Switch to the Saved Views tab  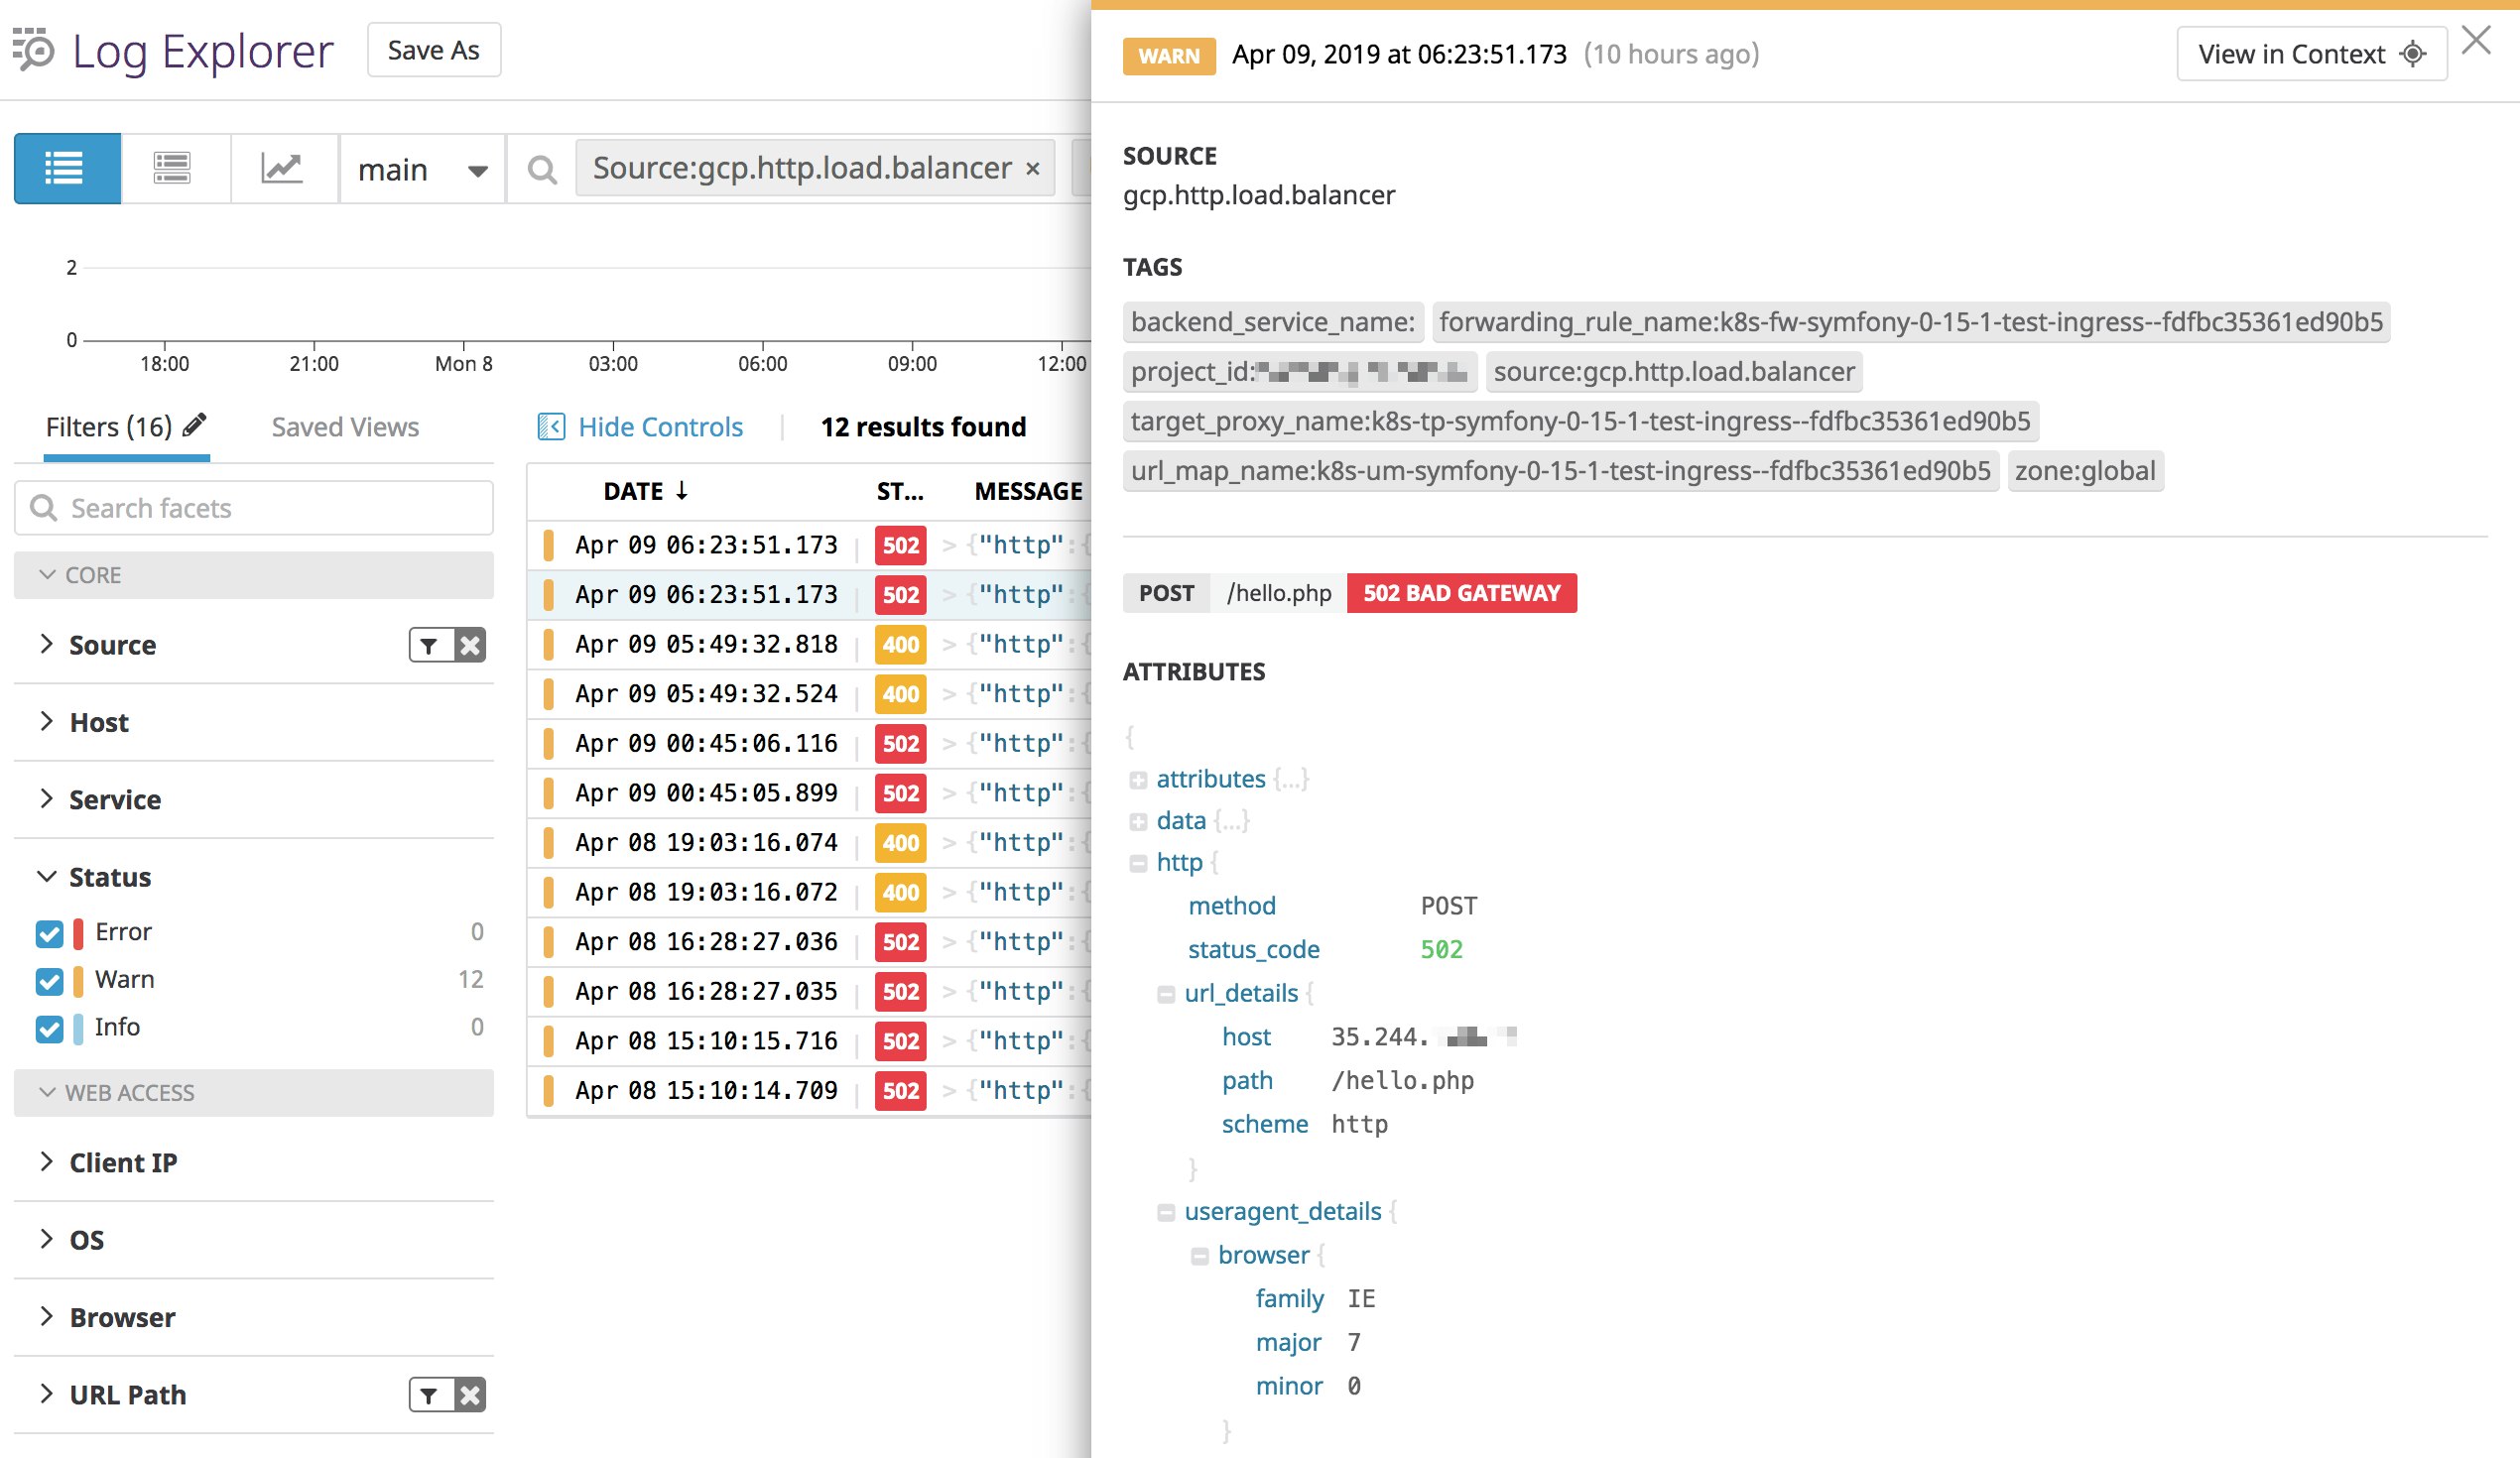[344, 426]
